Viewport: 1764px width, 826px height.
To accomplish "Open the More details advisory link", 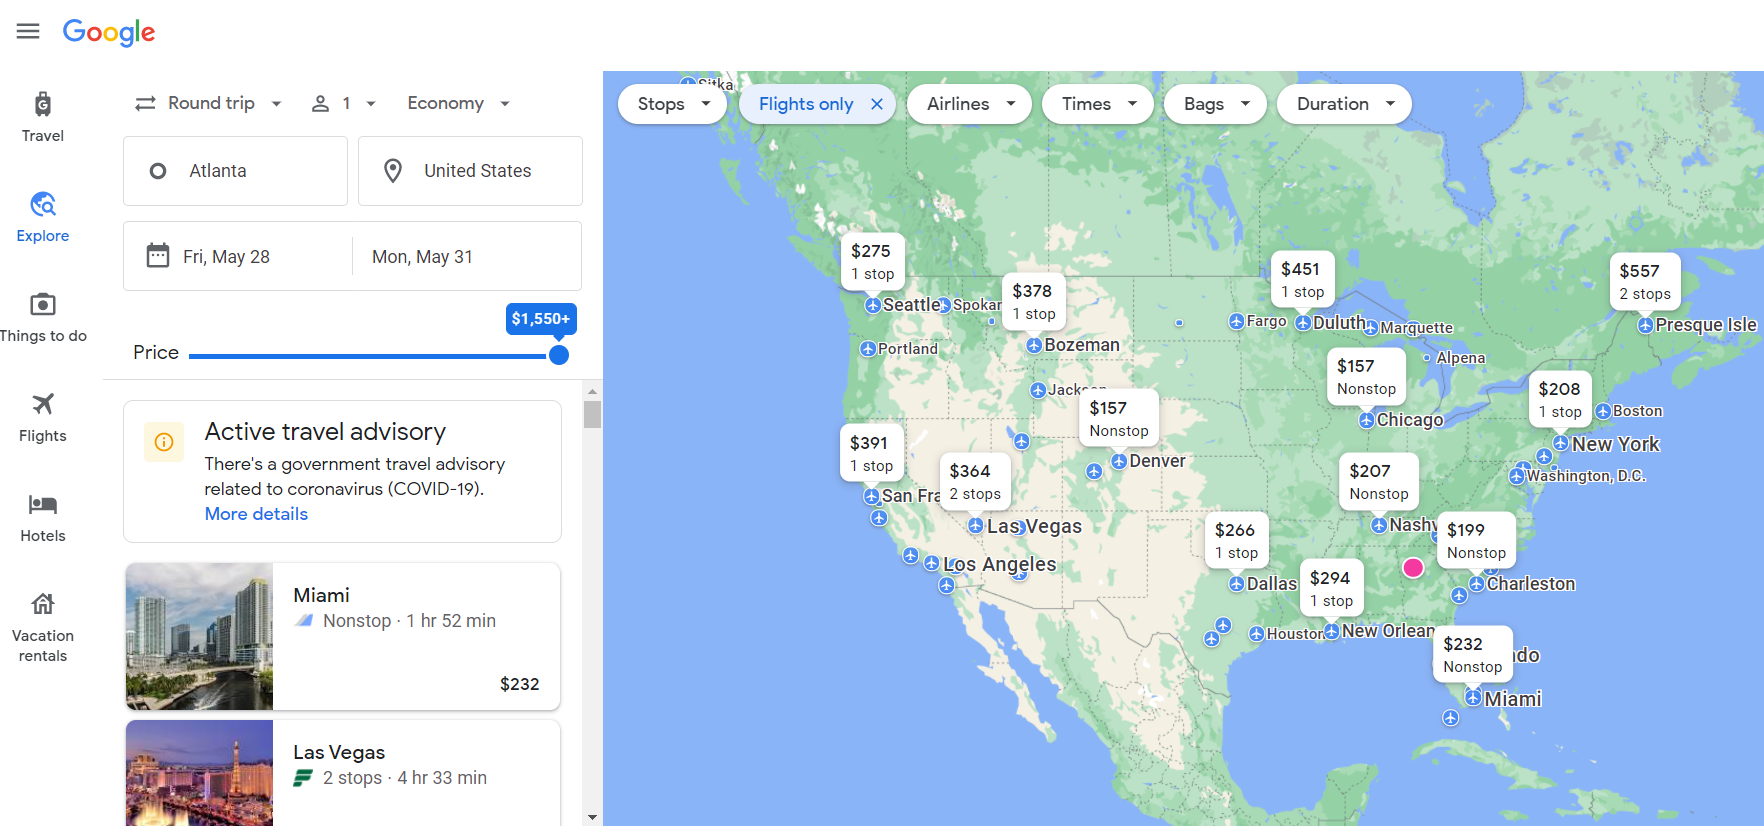I will [256, 514].
